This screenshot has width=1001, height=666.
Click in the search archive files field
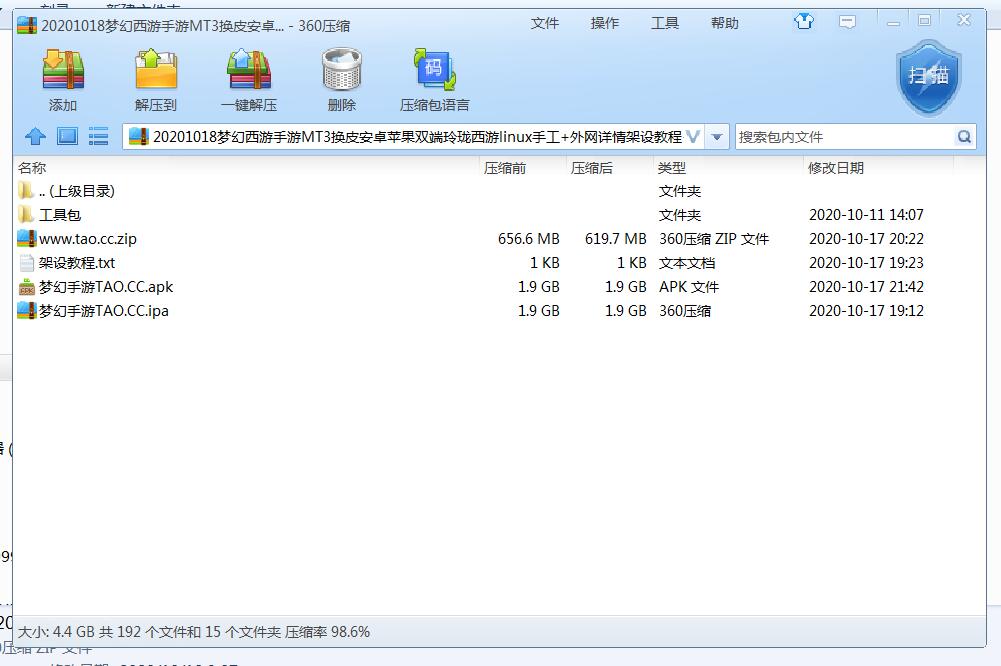pos(842,137)
